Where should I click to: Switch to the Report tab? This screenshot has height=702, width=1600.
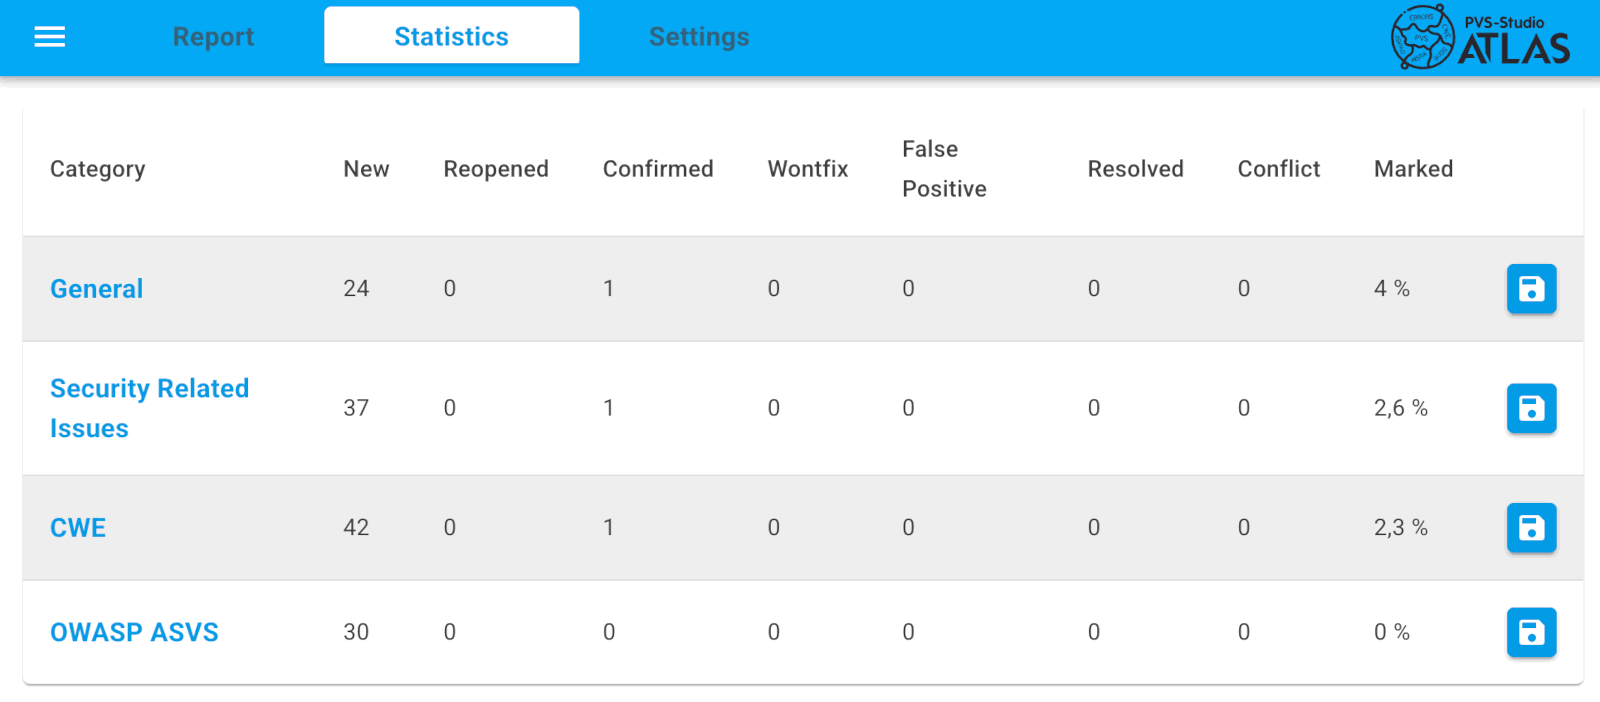[x=213, y=37]
